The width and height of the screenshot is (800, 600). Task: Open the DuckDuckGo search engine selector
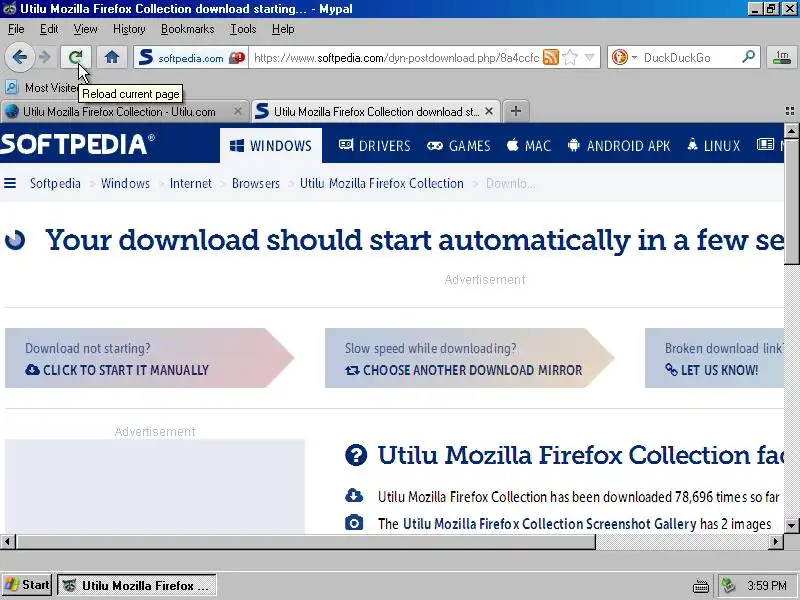pos(624,57)
